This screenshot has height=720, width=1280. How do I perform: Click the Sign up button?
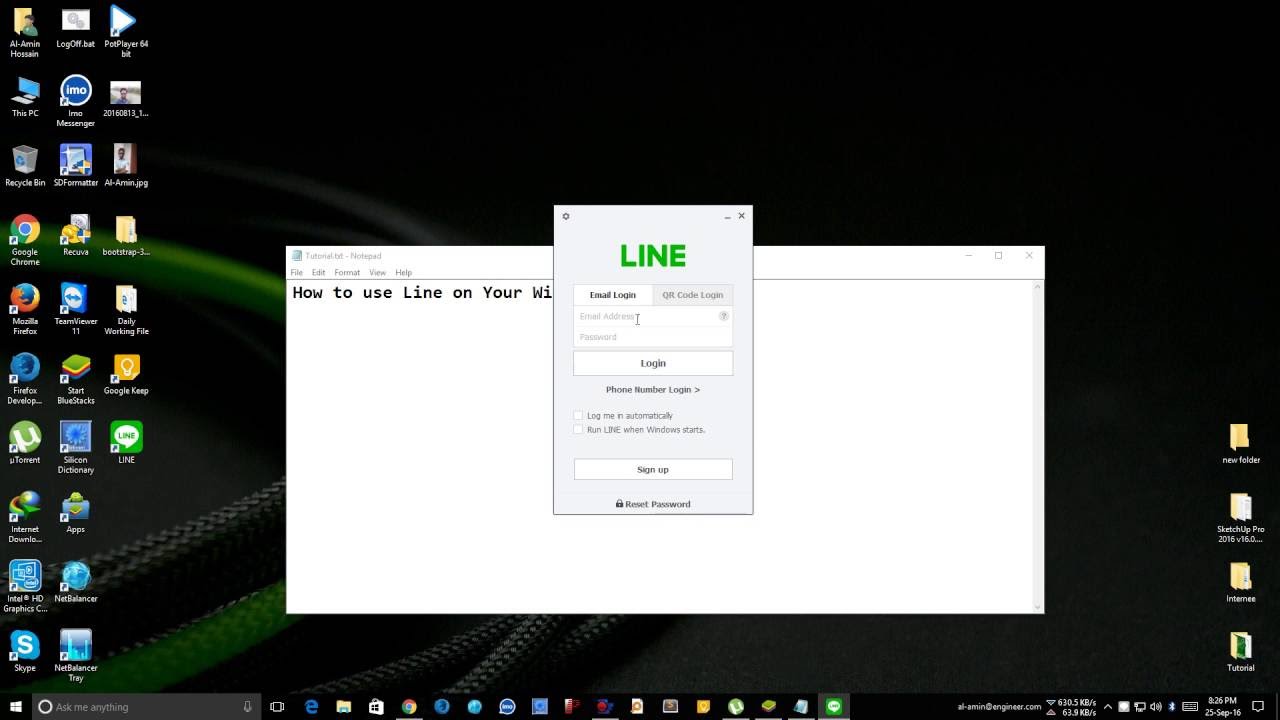click(x=653, y=469)
